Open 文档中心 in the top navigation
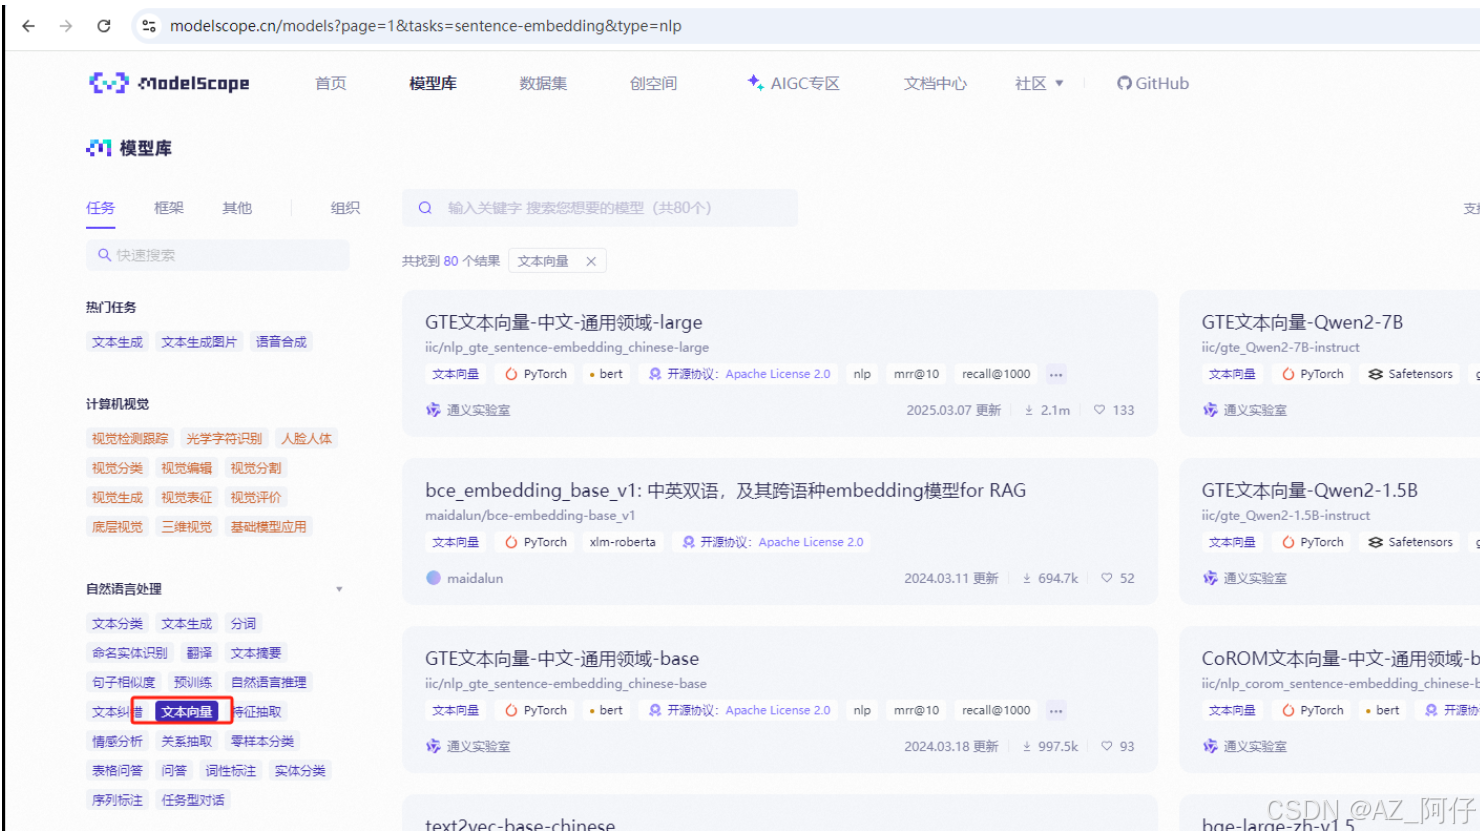The height and width of the screenshot is (836, 1480). (x=935, y=84)
